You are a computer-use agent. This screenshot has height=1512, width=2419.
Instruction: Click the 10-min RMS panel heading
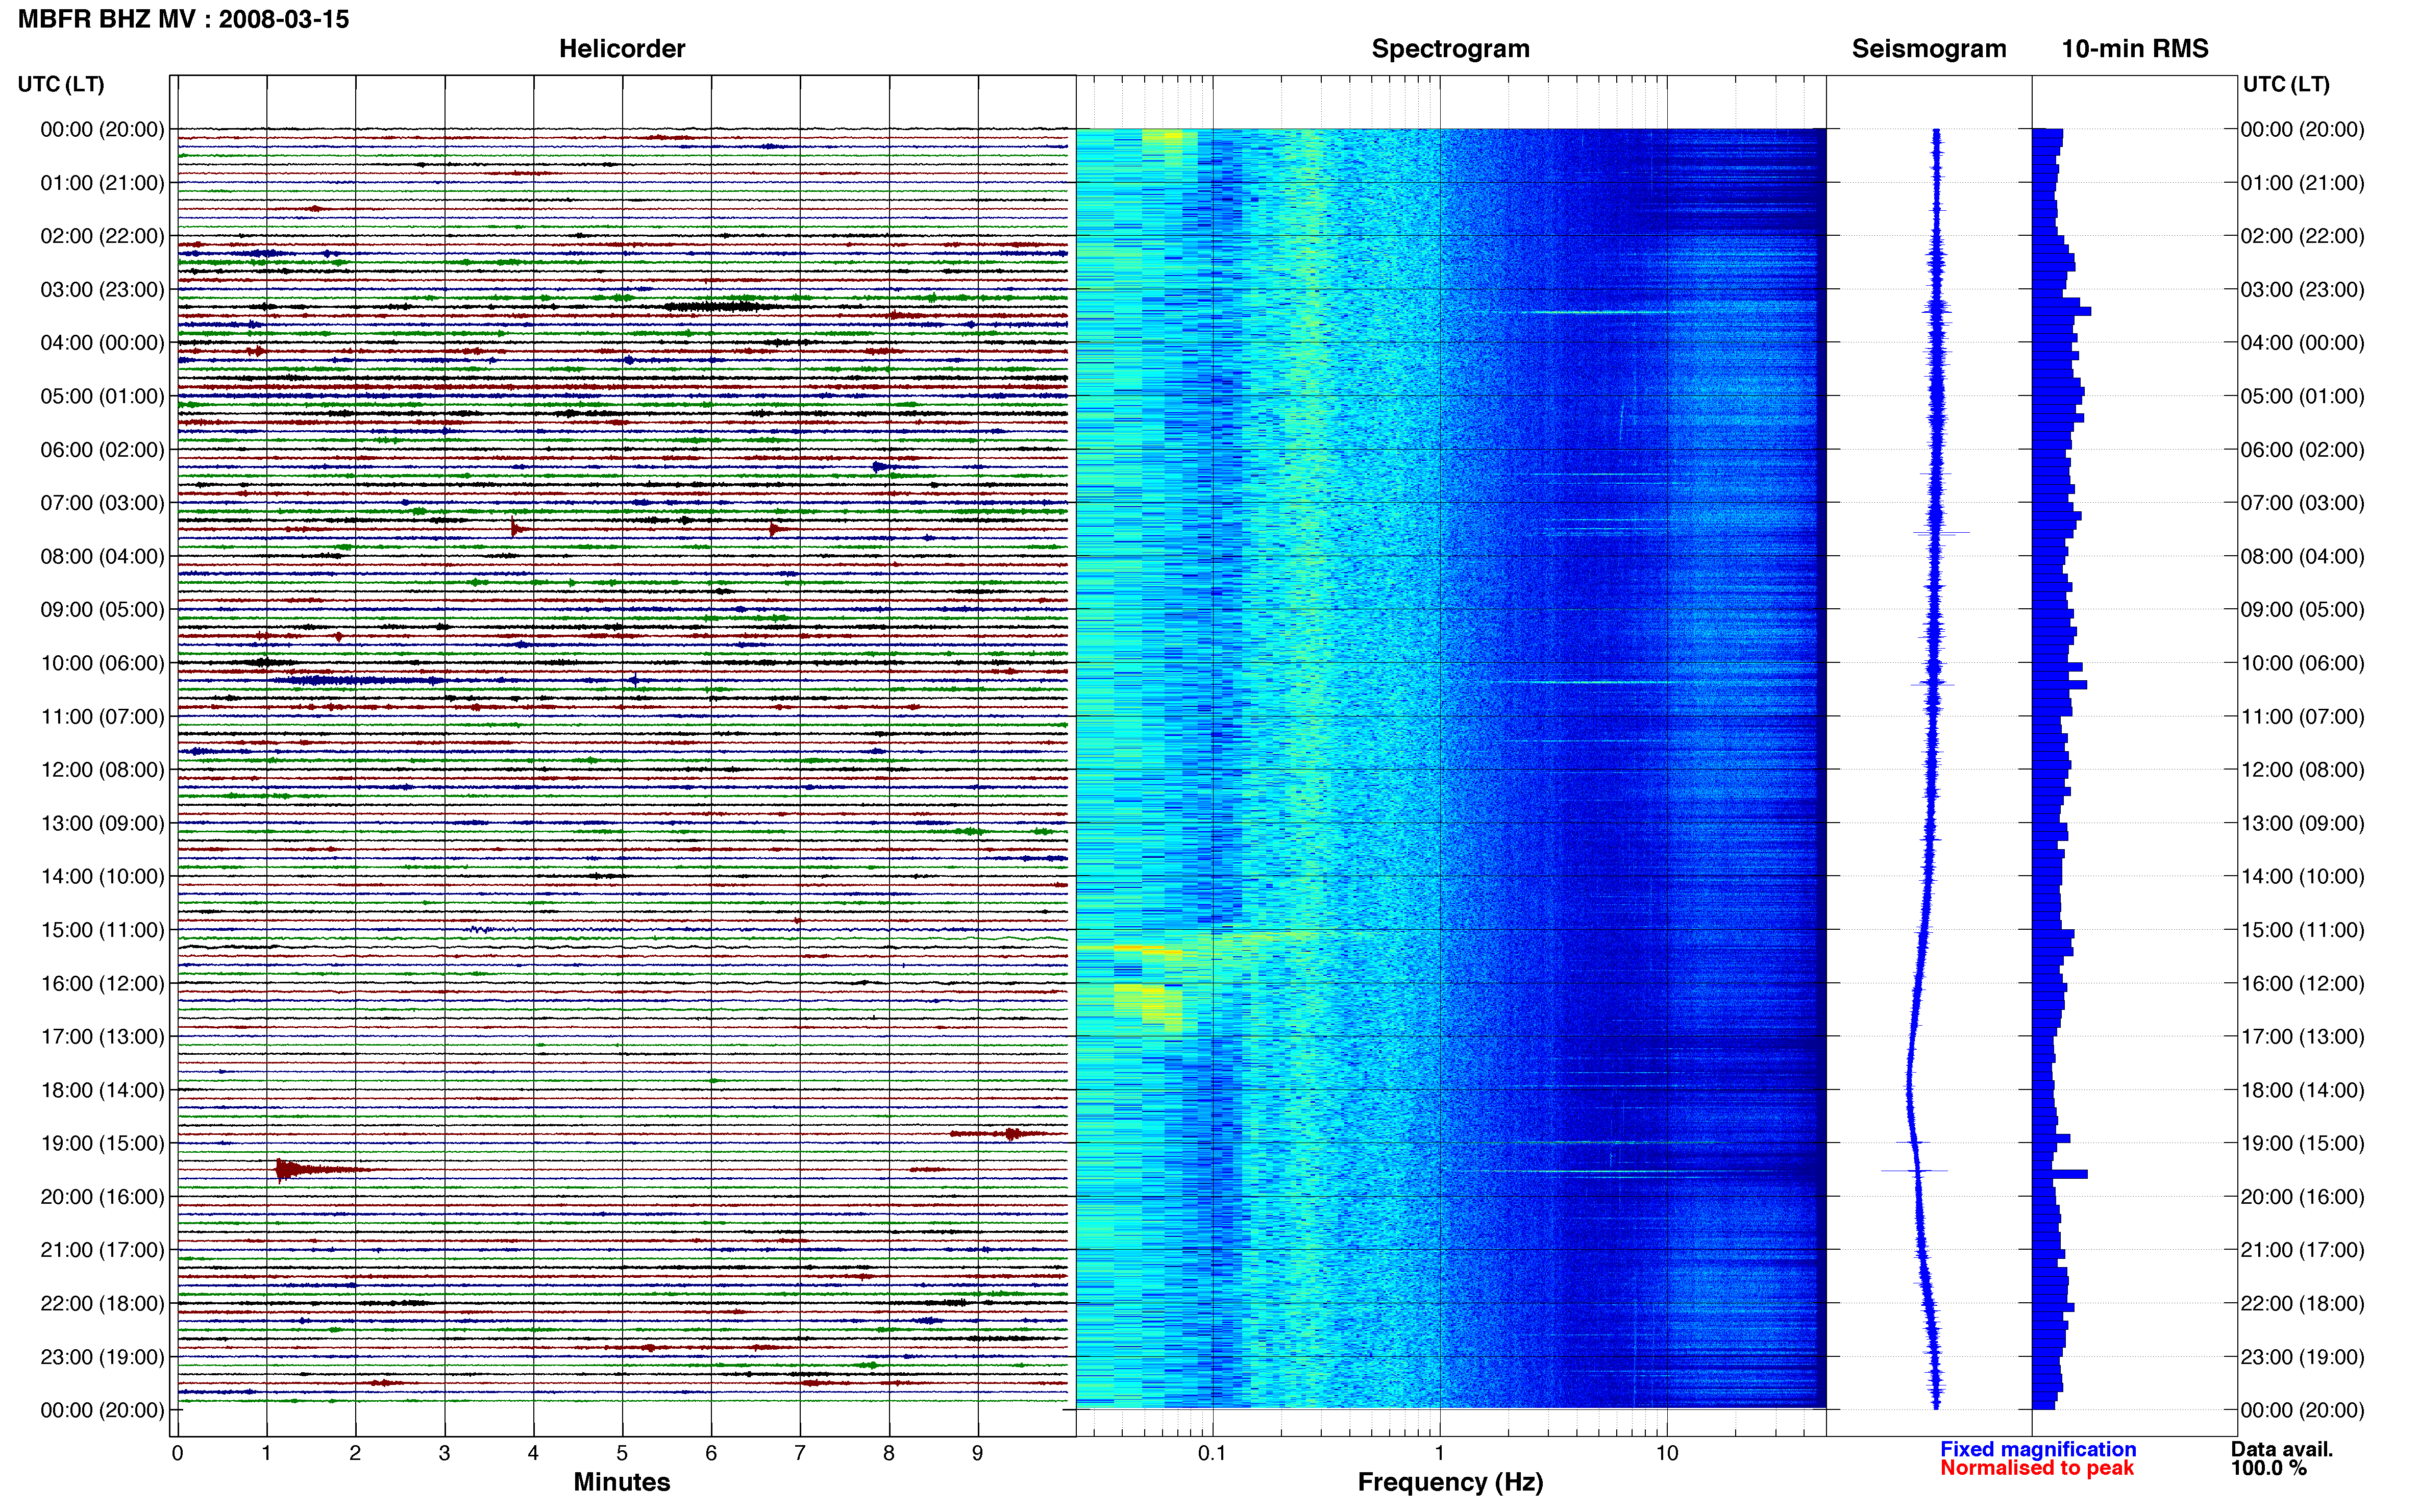(2135, 49)
